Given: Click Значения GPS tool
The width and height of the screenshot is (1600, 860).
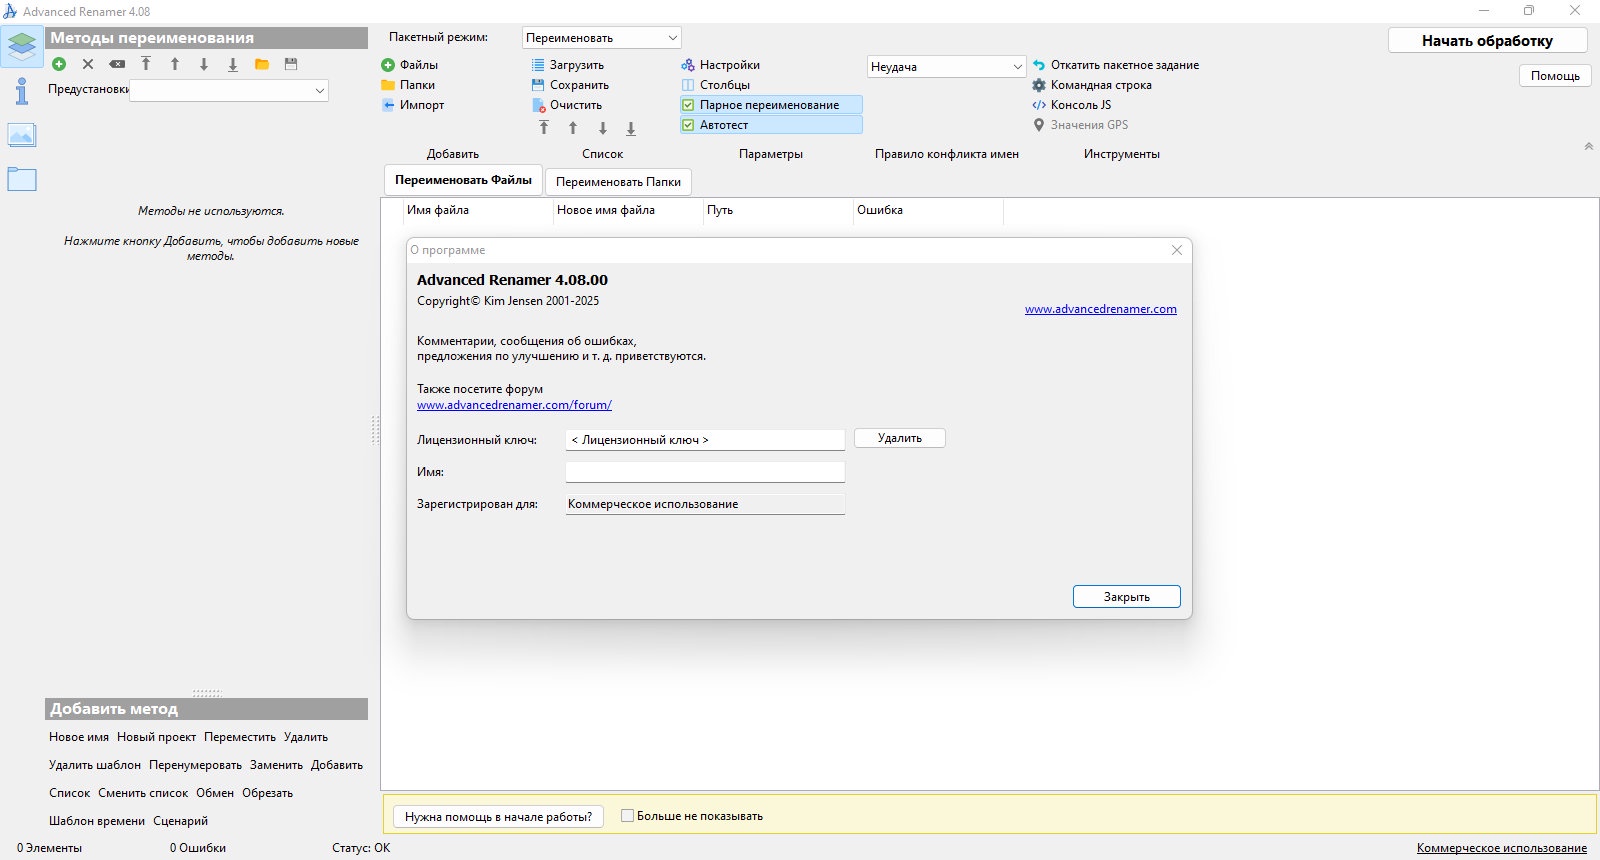Looking at the screenshot, I should tap(1080, 125).
